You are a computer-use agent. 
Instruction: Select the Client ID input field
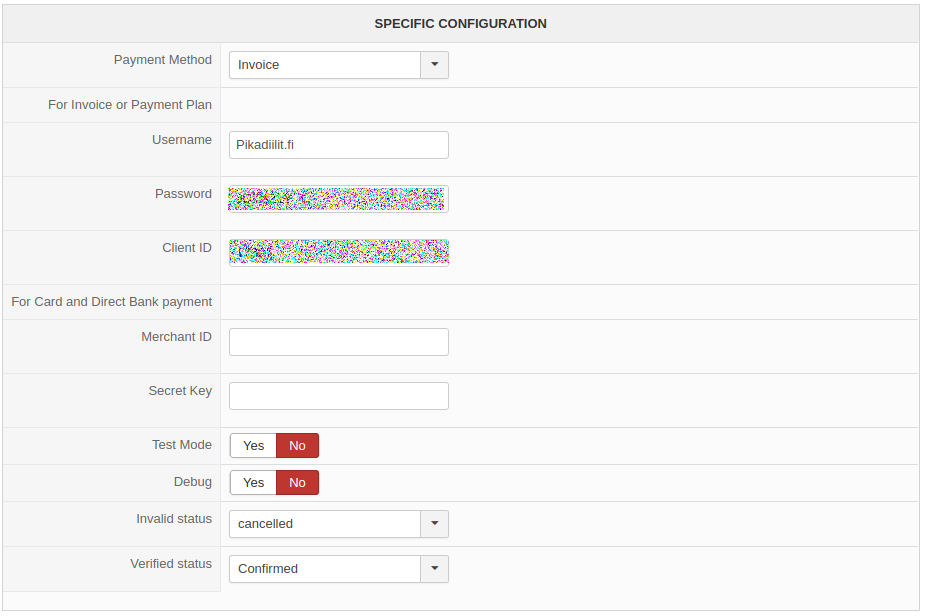tap(339, 253)
